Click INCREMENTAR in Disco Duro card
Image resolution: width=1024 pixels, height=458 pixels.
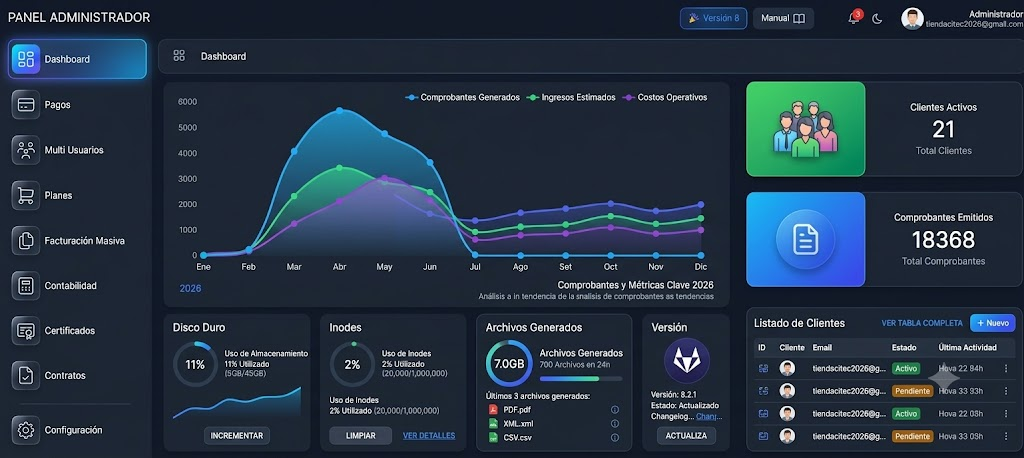point(236,435)
